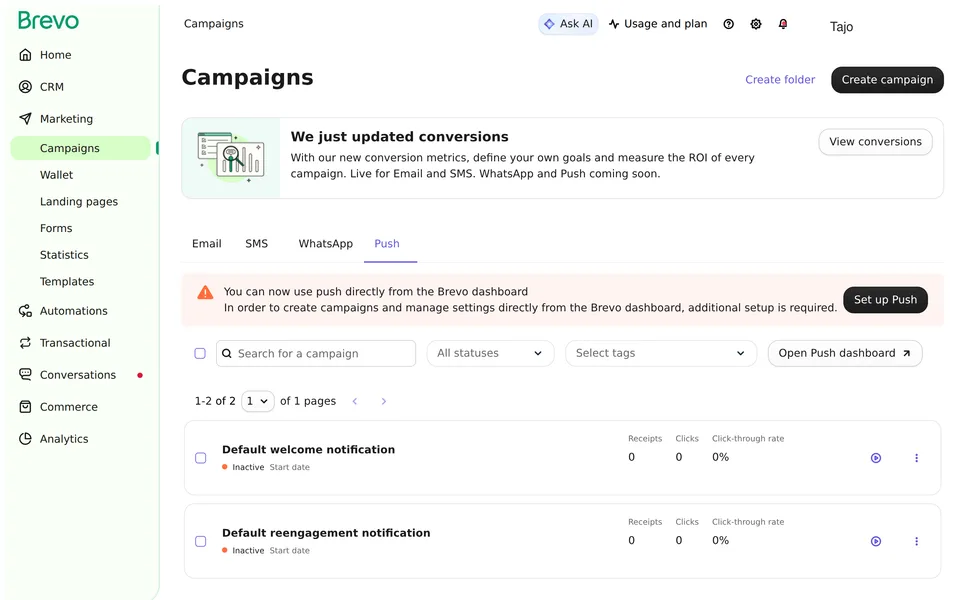This screenshot has height=600, width=960.
Task: Open the page number dropdown
Action: pyautogui.click(x=258, y=402)
